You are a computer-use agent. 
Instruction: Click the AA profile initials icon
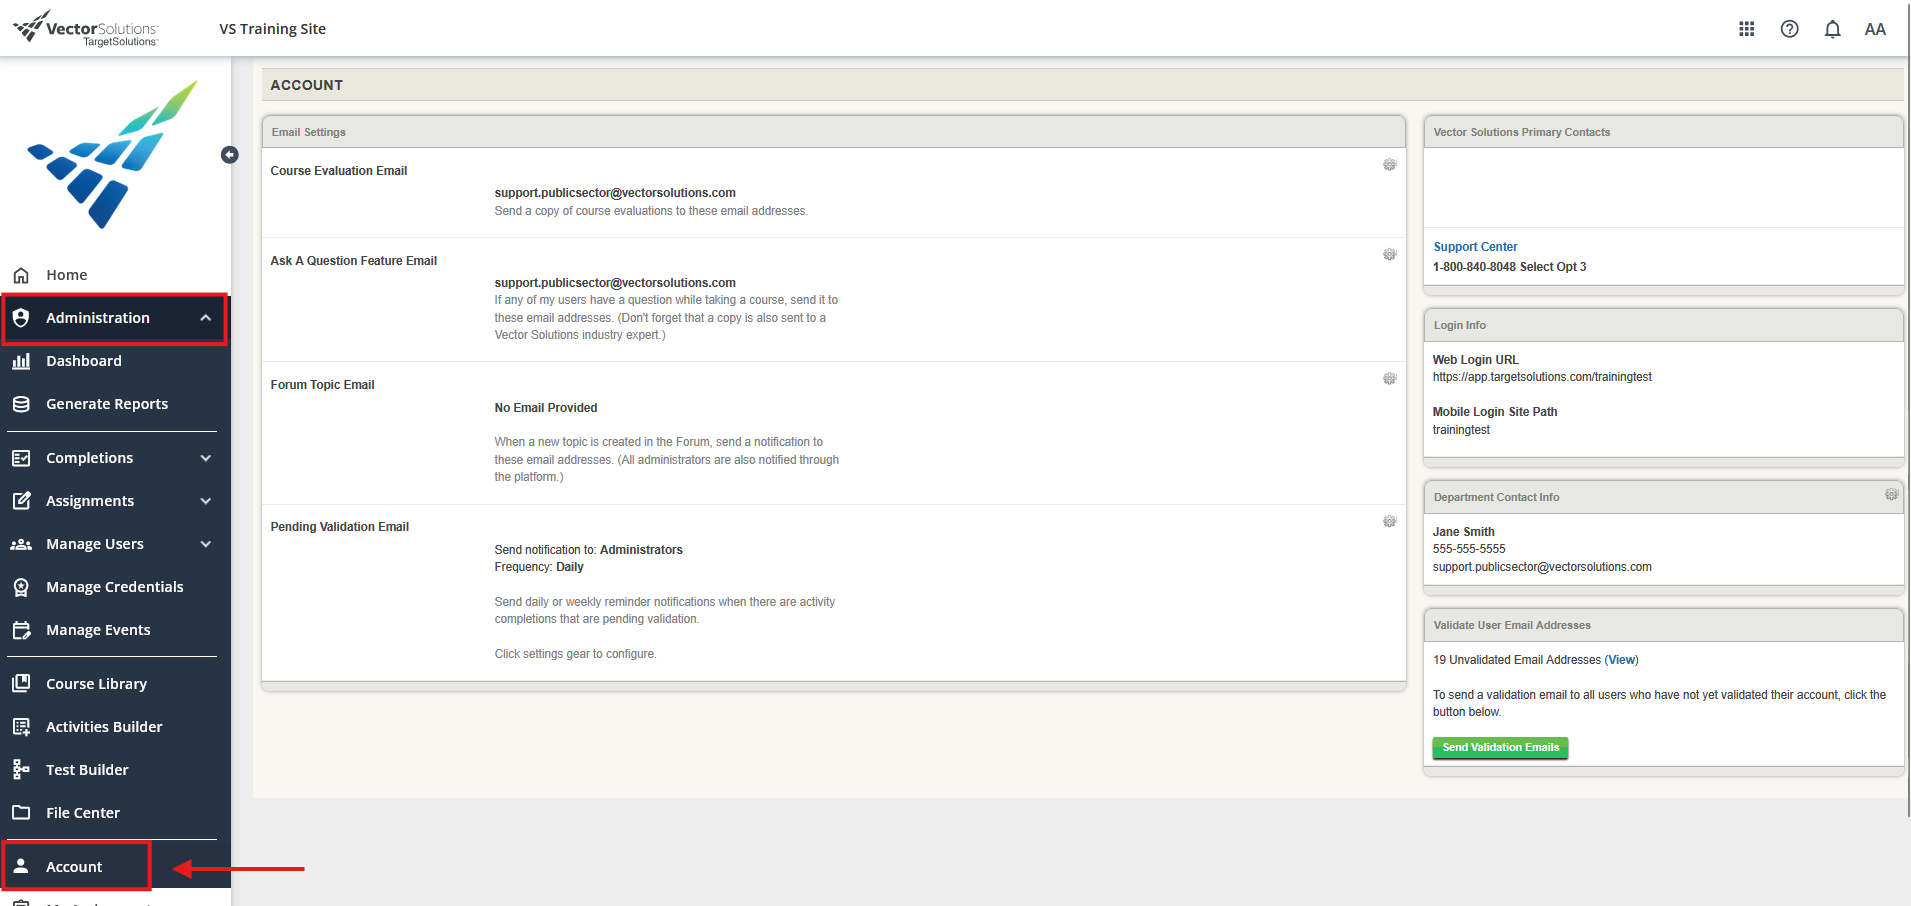coord(1875,28)
